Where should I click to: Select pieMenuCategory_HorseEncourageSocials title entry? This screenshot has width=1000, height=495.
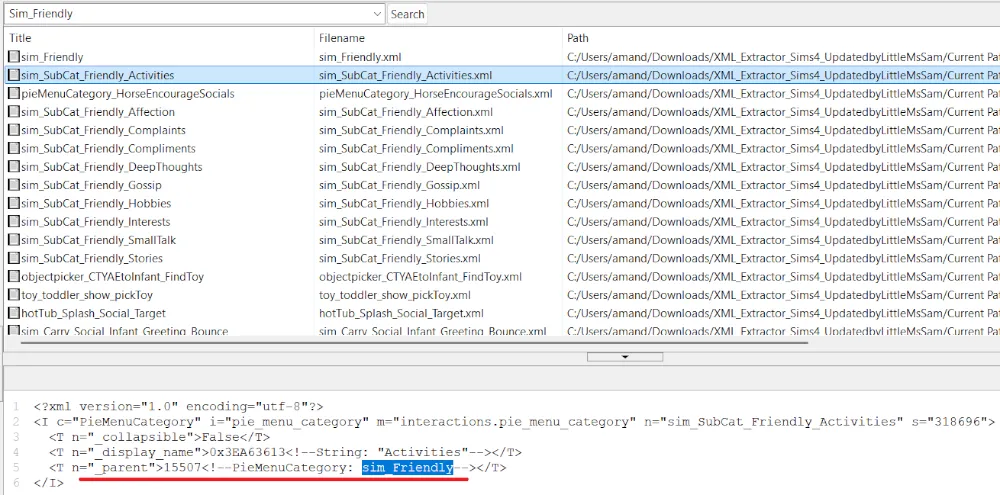[x=128, y=94]
